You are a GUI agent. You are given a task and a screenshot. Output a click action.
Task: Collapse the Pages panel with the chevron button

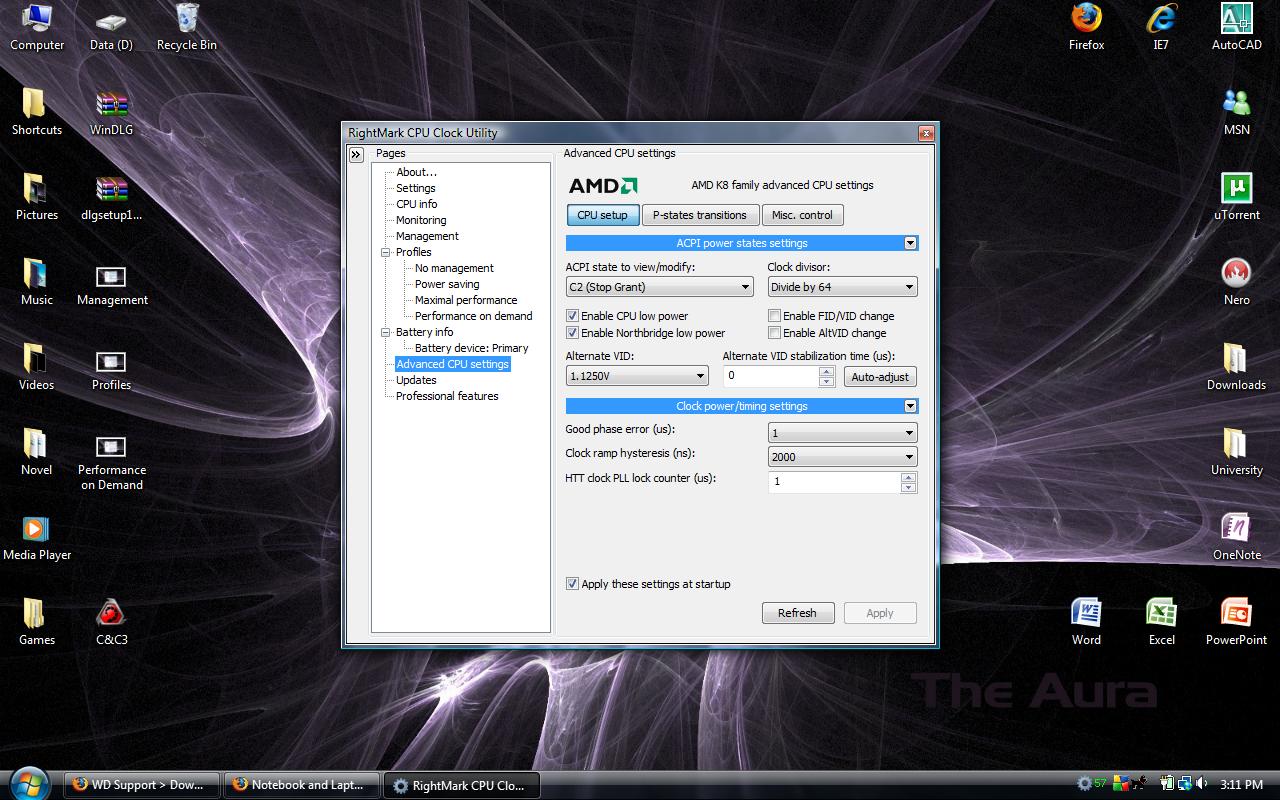click(356, 155)
